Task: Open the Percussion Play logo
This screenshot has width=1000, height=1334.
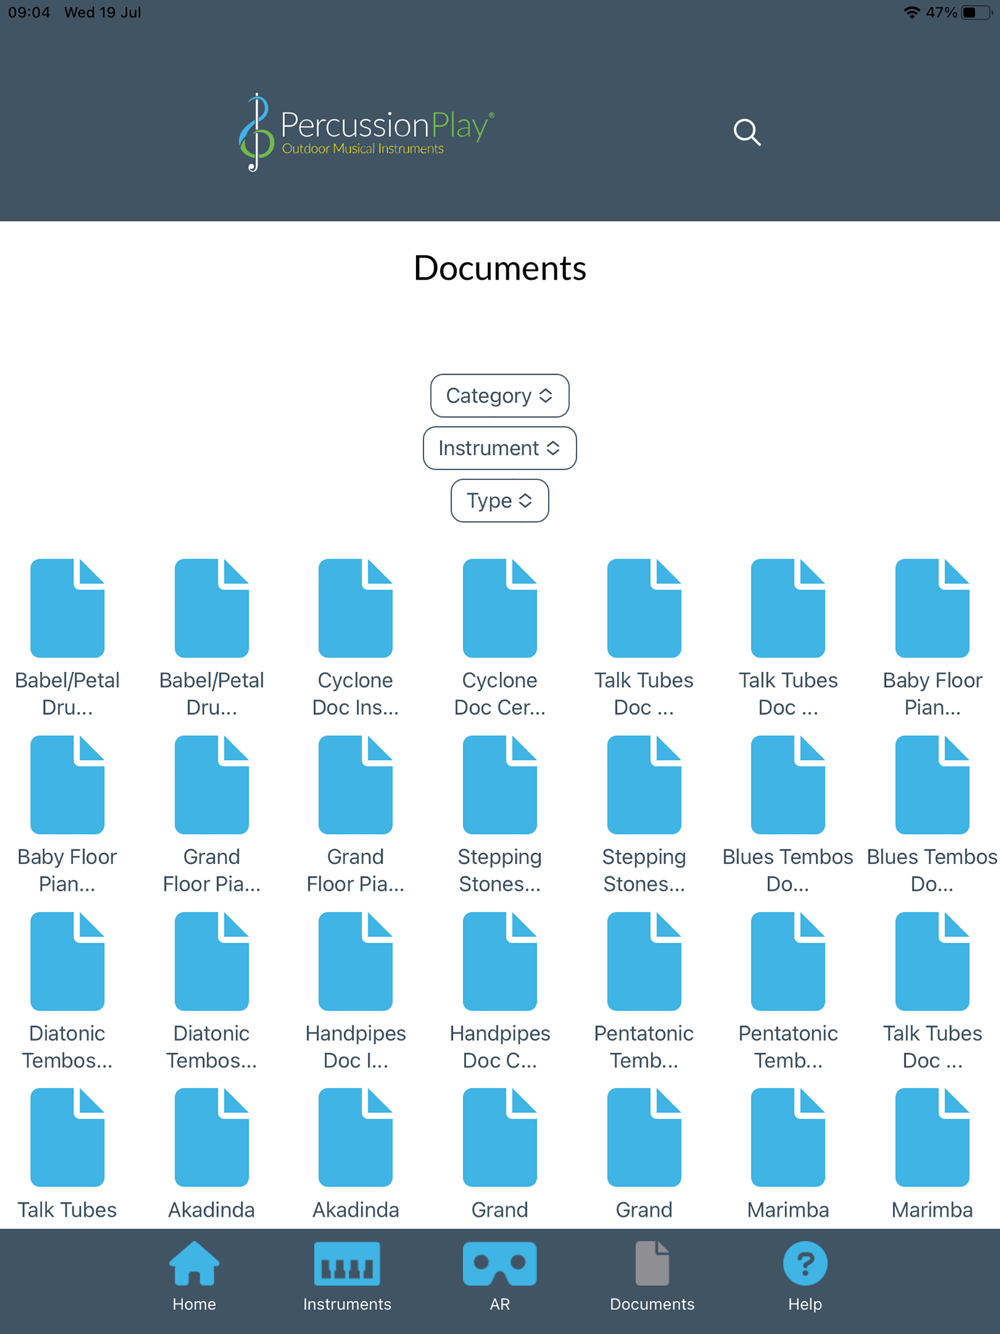Action: [x=366, y=132]
